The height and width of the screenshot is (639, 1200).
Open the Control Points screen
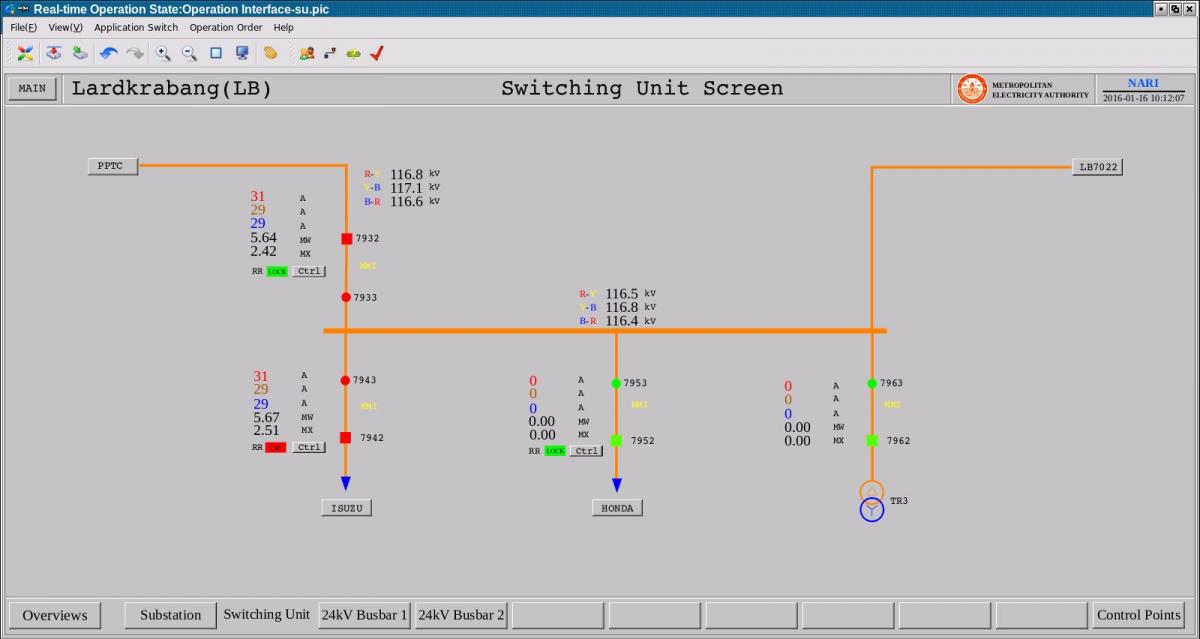(x=1139, y=615)
